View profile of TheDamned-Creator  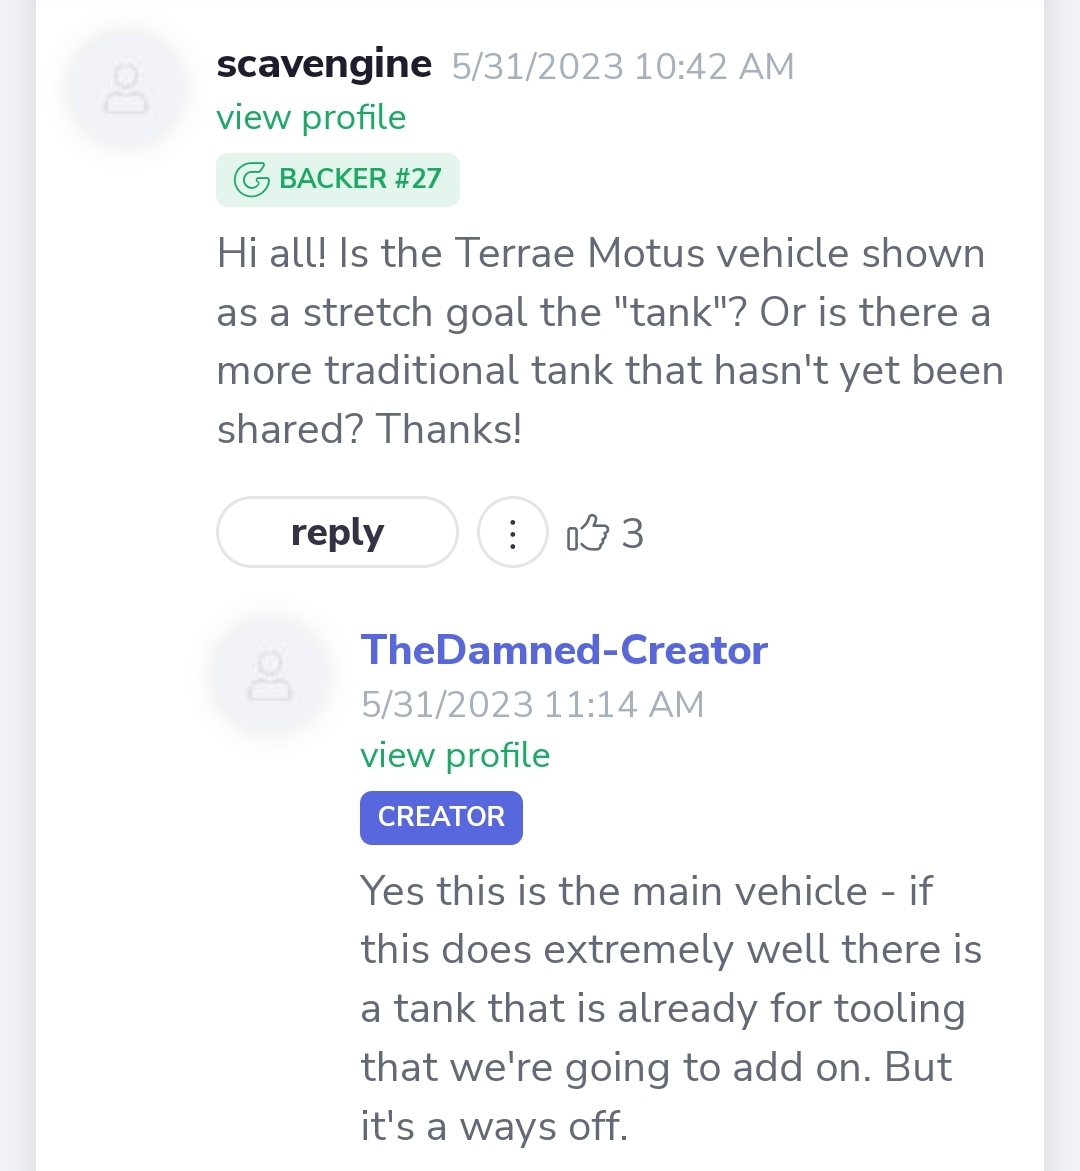[x=455, y=755]
